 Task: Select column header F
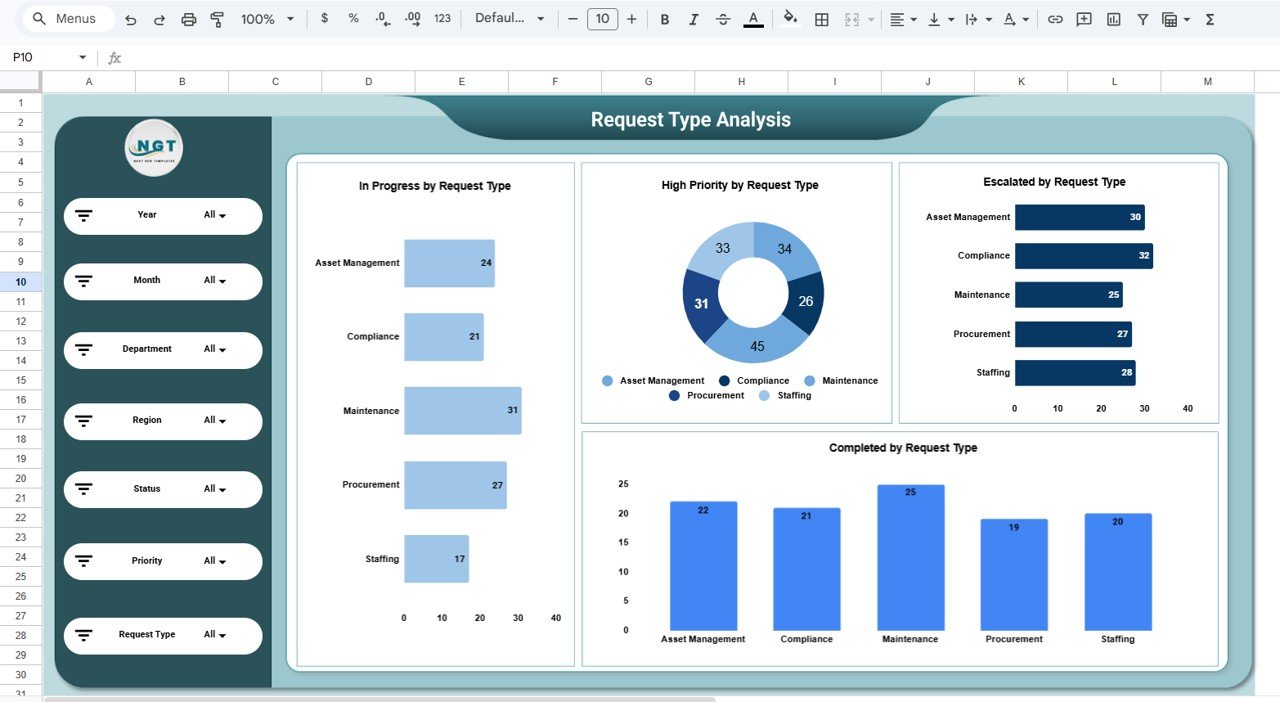[555, 82]
